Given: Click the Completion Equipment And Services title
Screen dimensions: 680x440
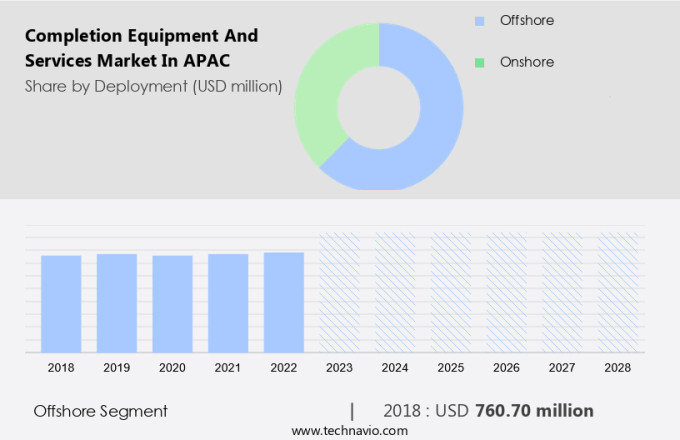Looking at the screenshot, I should pos(142,47).
